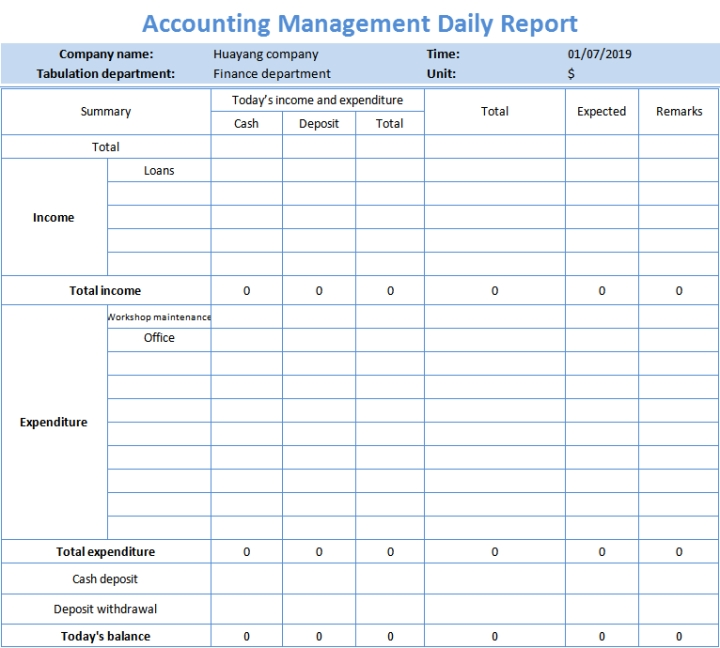Select the Office expenditure label

[159, 338]
